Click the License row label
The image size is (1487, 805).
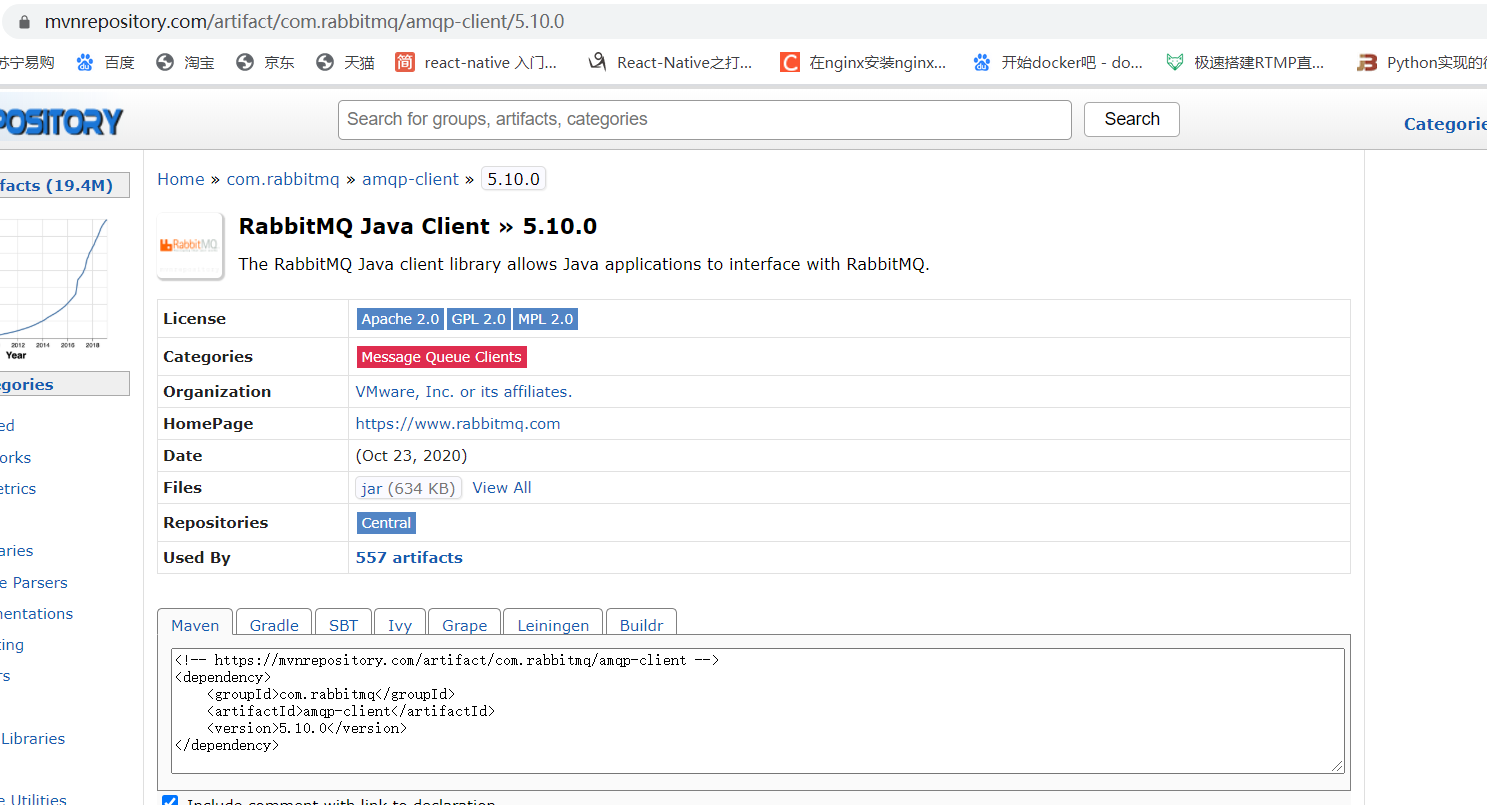[x=195, y=319]
